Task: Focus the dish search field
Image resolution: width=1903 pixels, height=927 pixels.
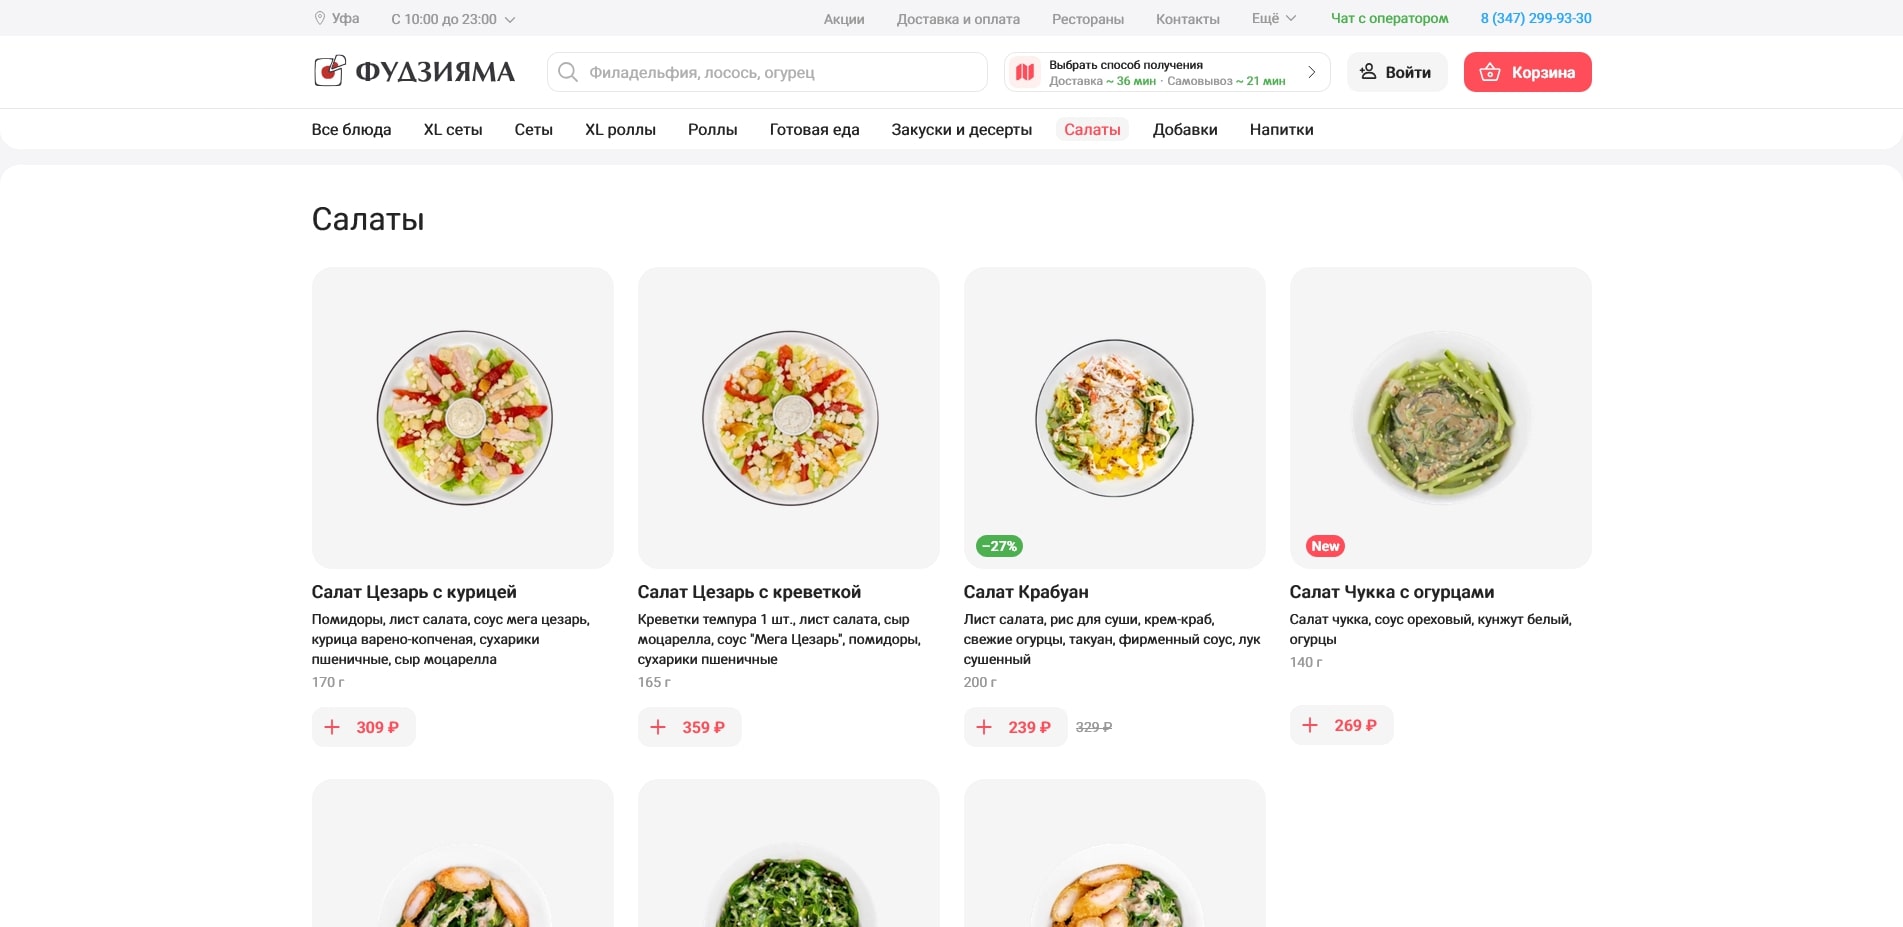Action: (780, 72)
